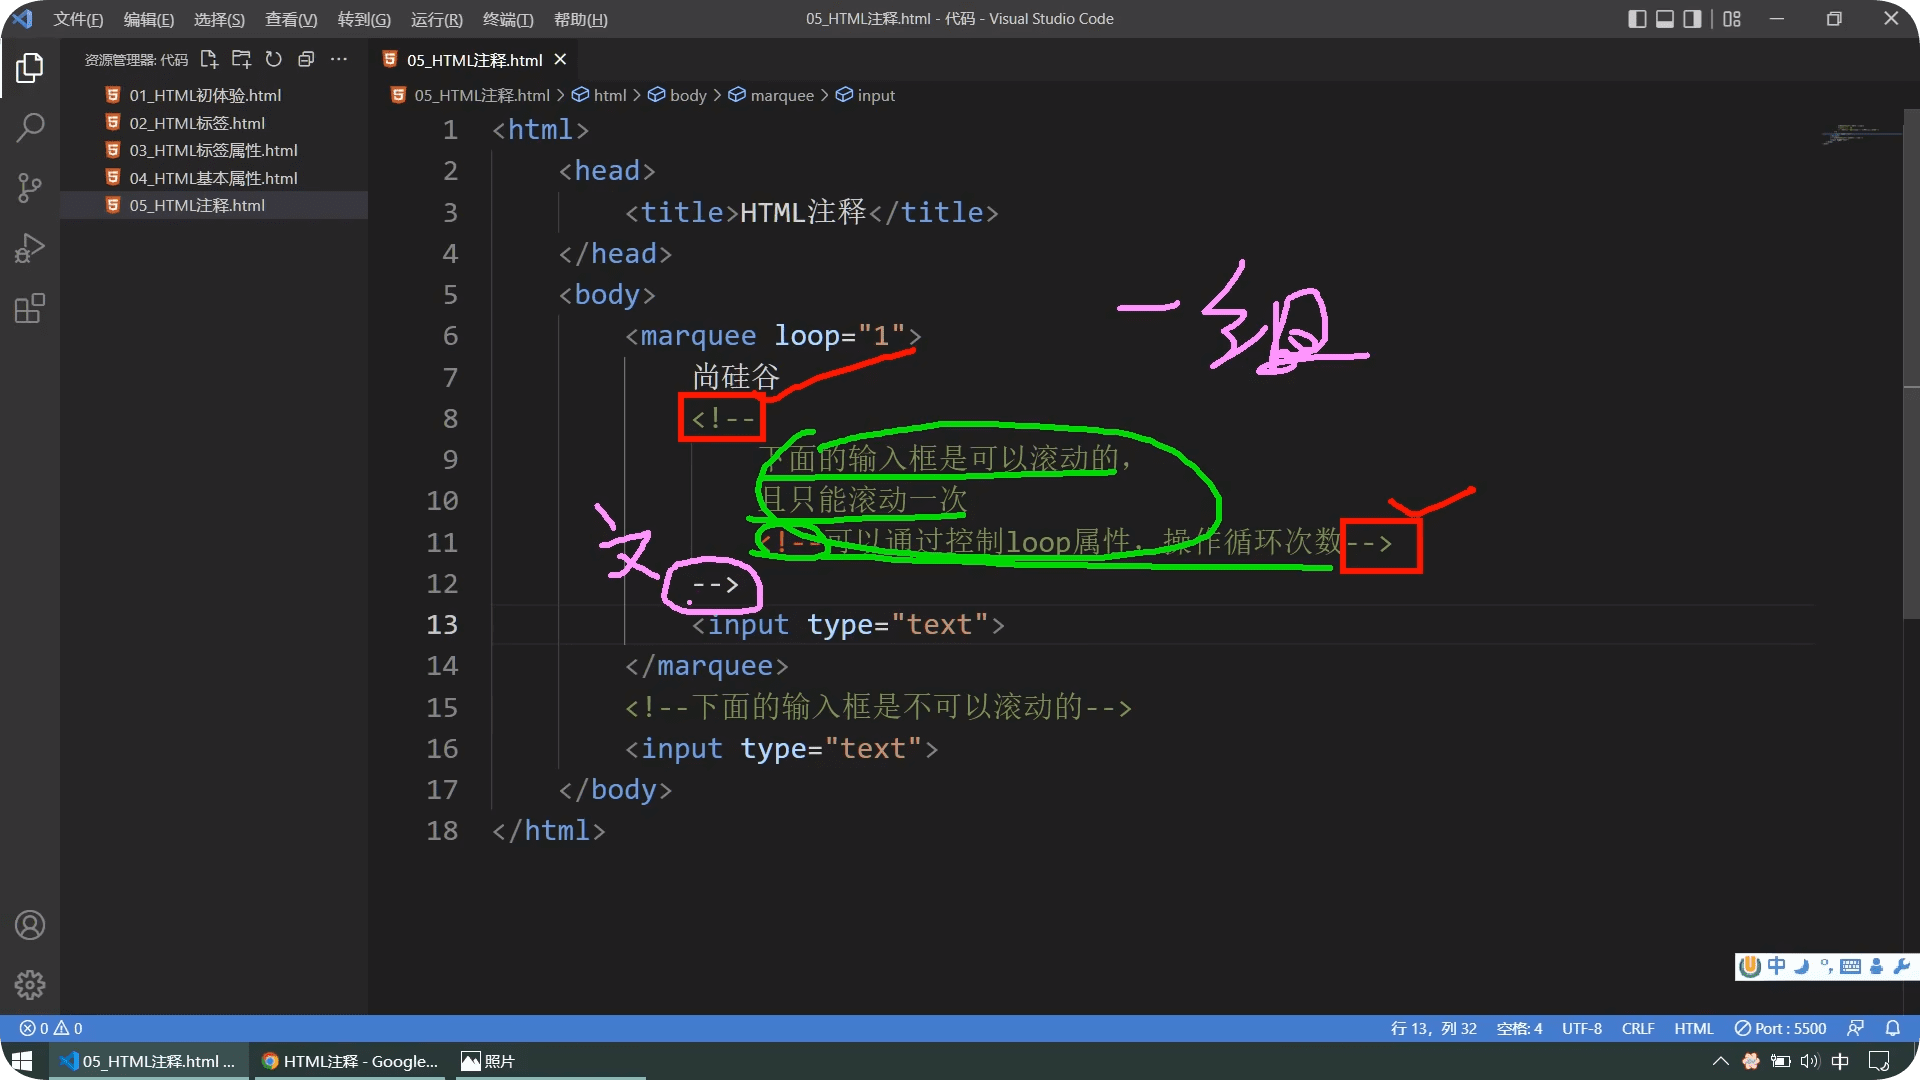
Task: Open the Source Control view
Action: point(30,188)
